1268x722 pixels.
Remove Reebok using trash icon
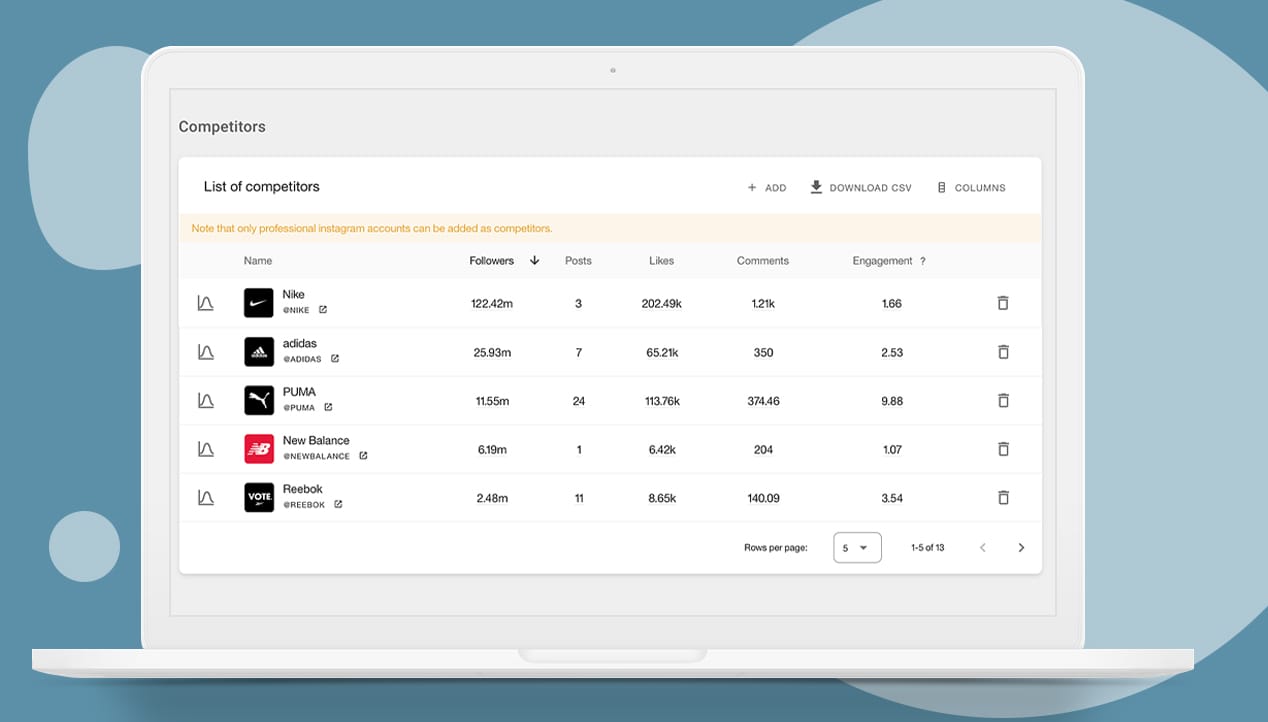pos(1003,497)
